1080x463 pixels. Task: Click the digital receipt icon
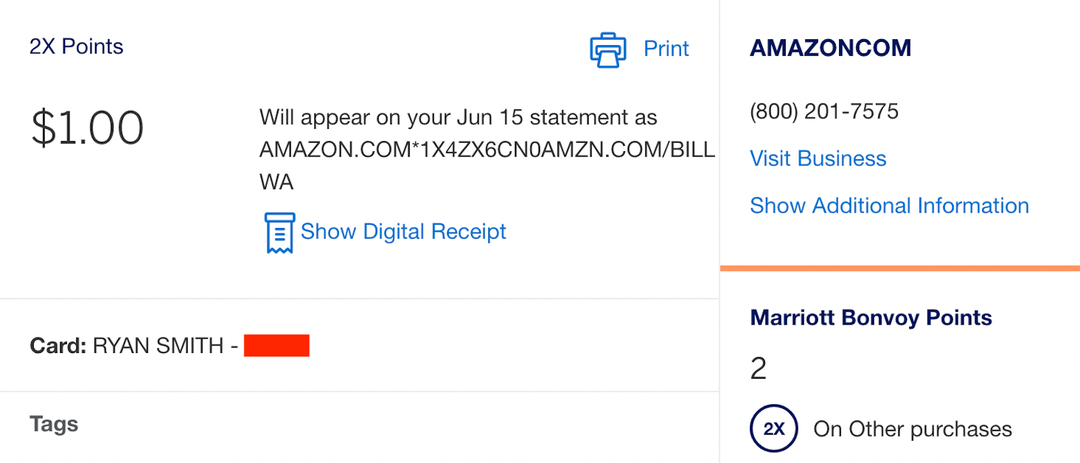pos(279,232)
